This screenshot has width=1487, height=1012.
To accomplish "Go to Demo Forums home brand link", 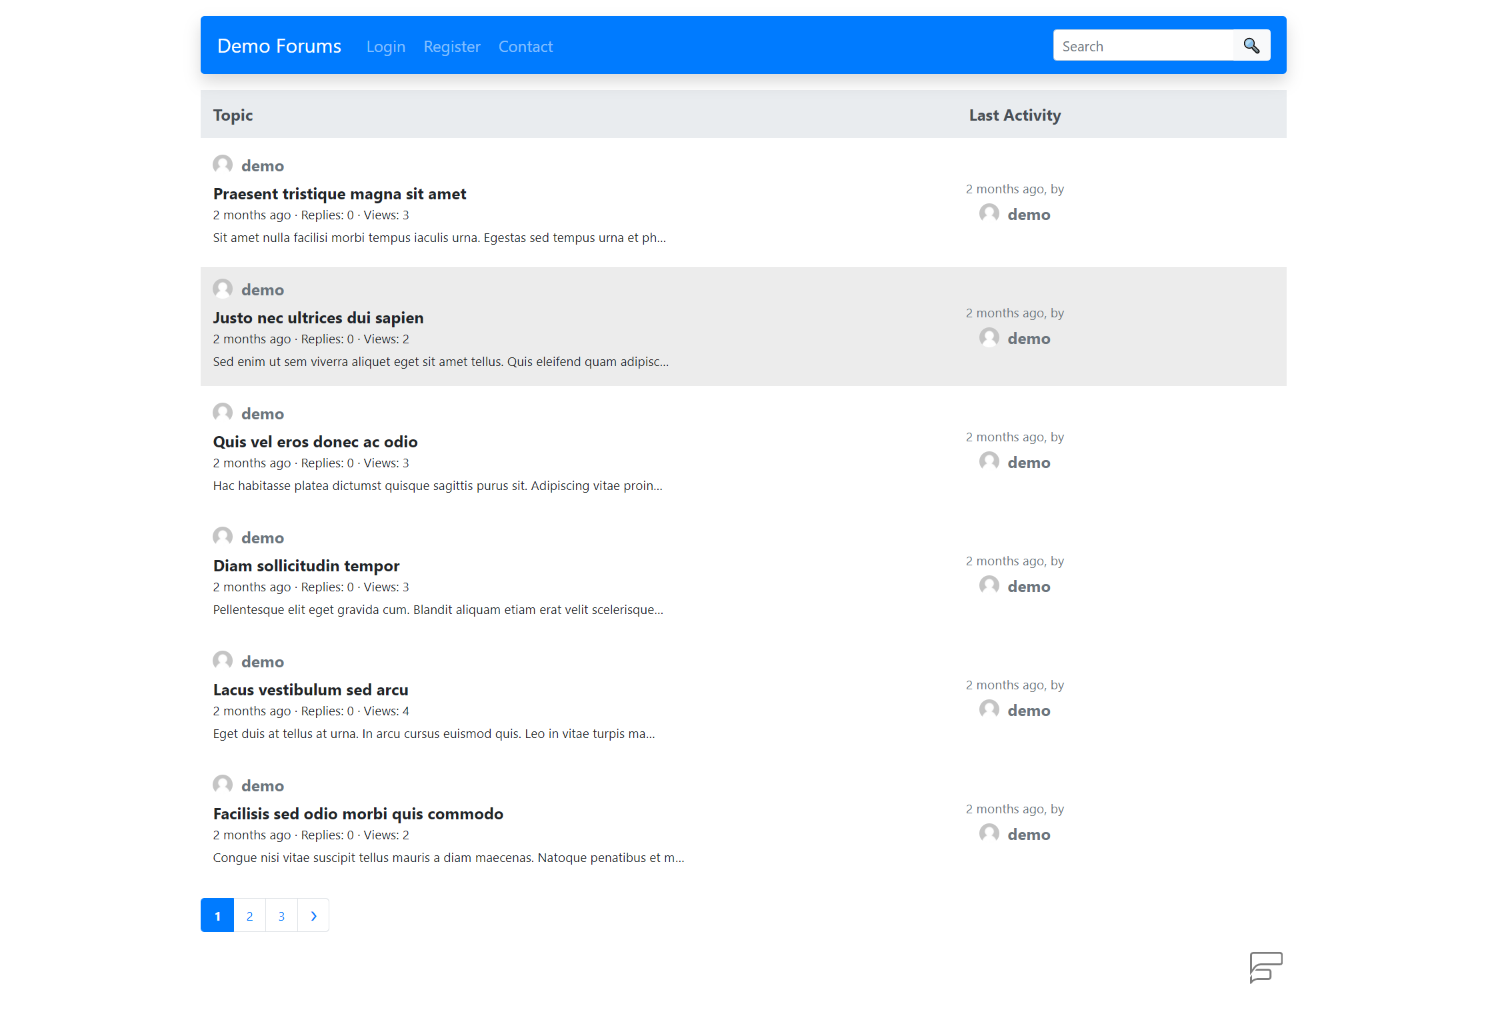I will pyautogui.click(x=279, y=46).
